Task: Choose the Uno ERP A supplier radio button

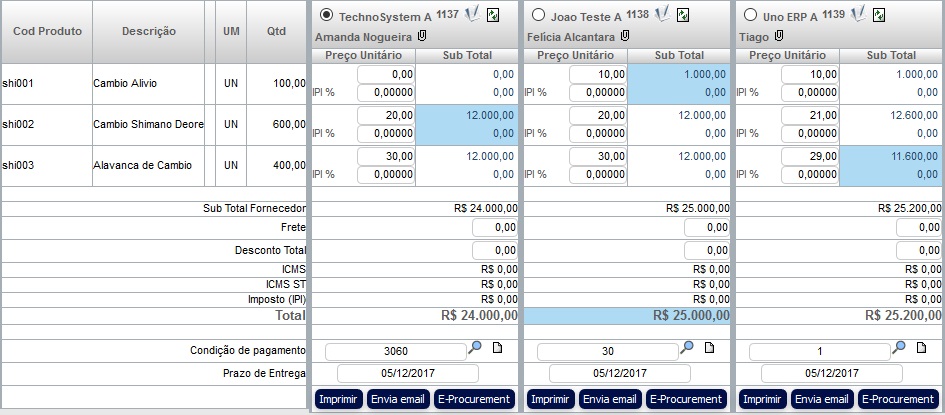Action: [751, 16]
